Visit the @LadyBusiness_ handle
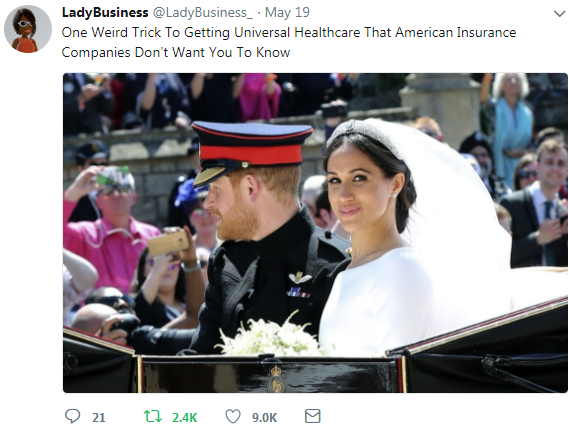This screenshot has height=430, width=569. (203, 13)
